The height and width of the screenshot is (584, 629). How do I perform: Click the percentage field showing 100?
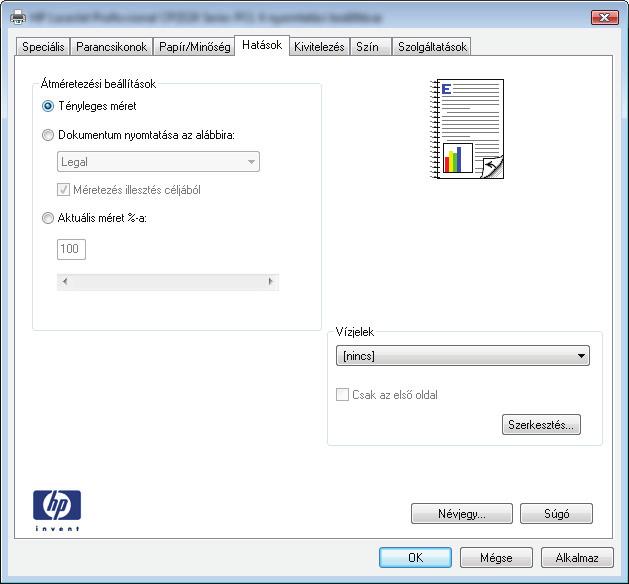[x=71, y=249]
